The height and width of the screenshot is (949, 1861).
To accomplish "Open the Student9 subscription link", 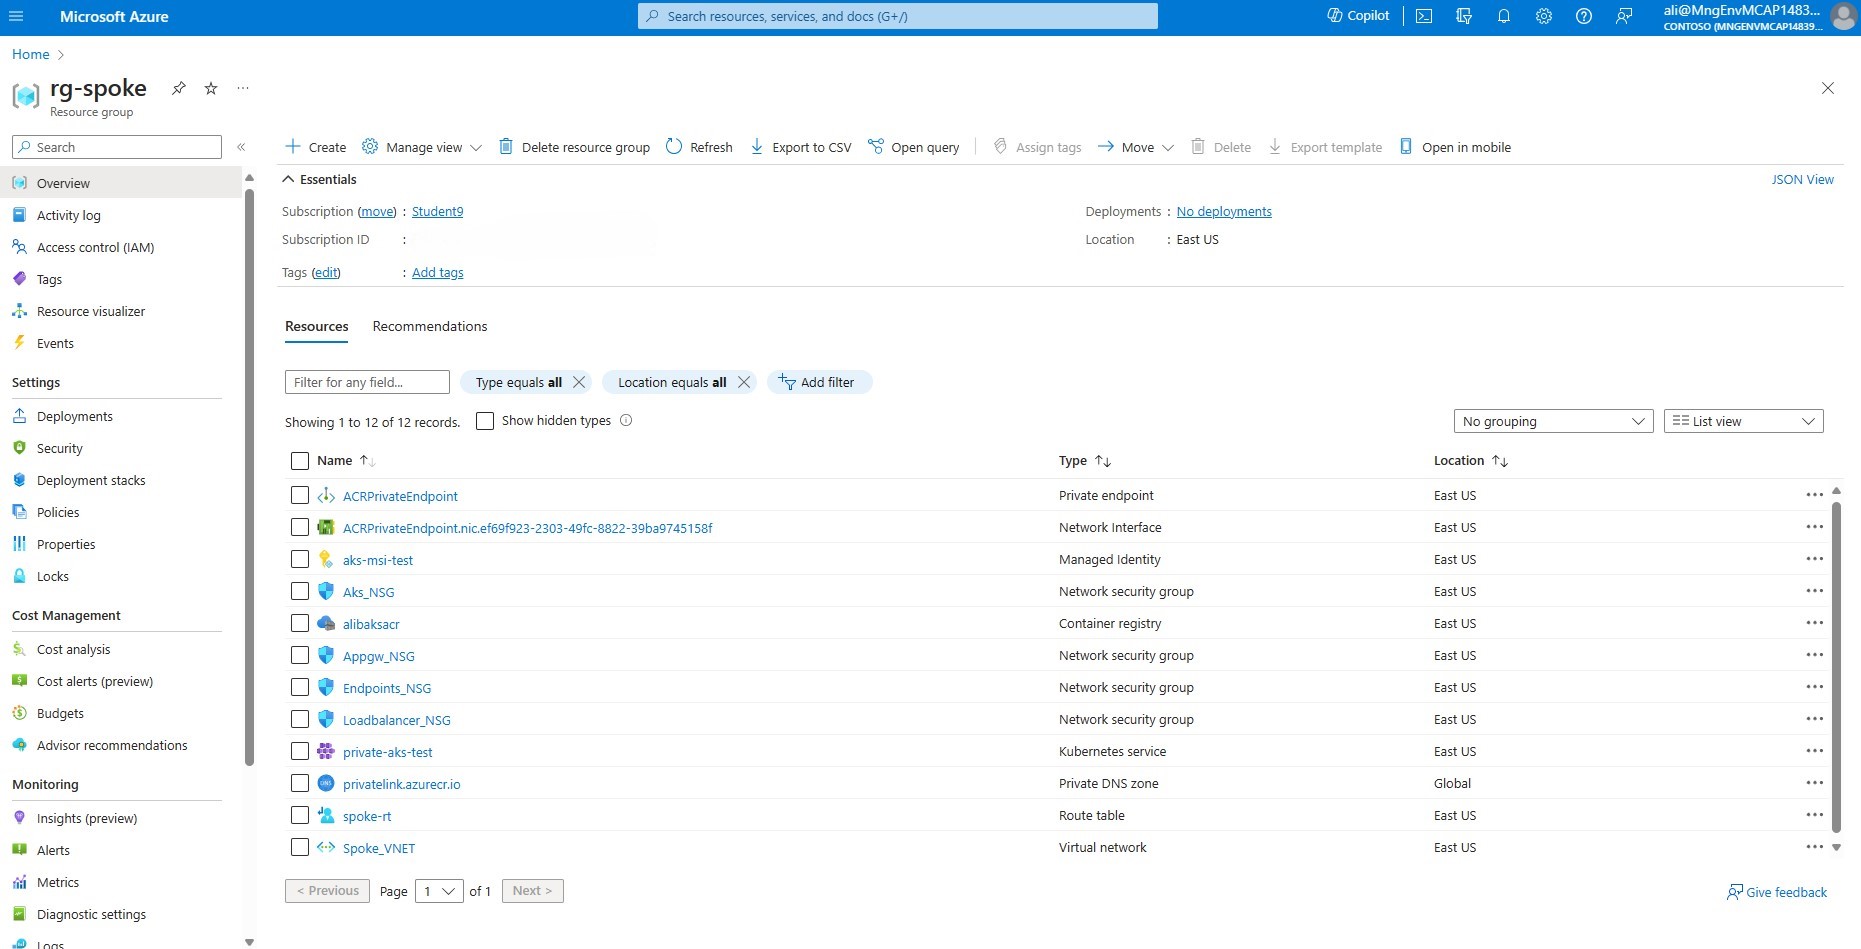I will [438, 211].
